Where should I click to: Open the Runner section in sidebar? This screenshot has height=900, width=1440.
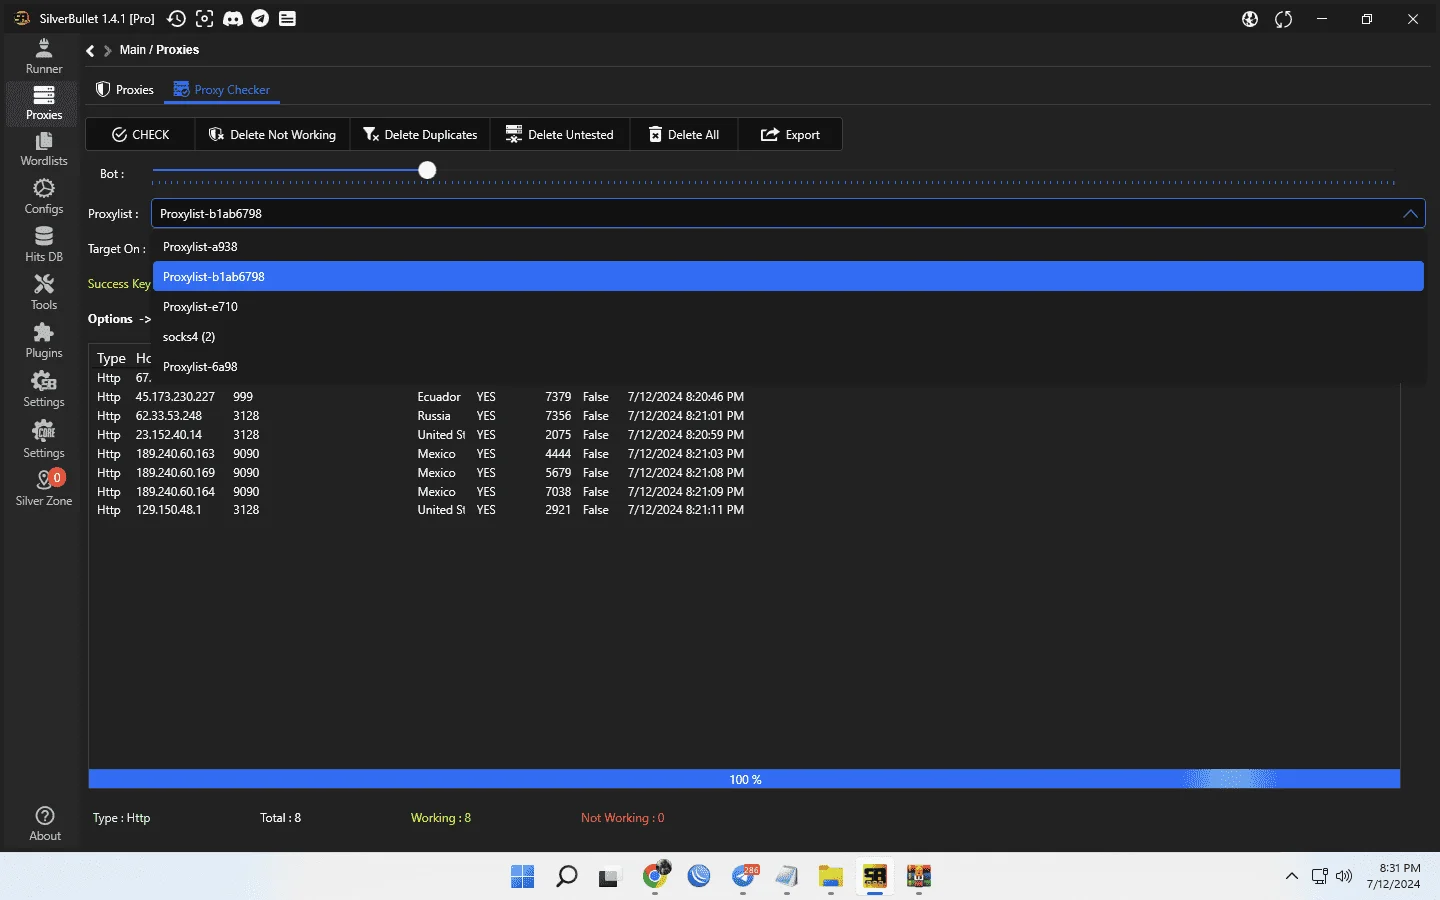pyautogui.click(x=44, y=56)
